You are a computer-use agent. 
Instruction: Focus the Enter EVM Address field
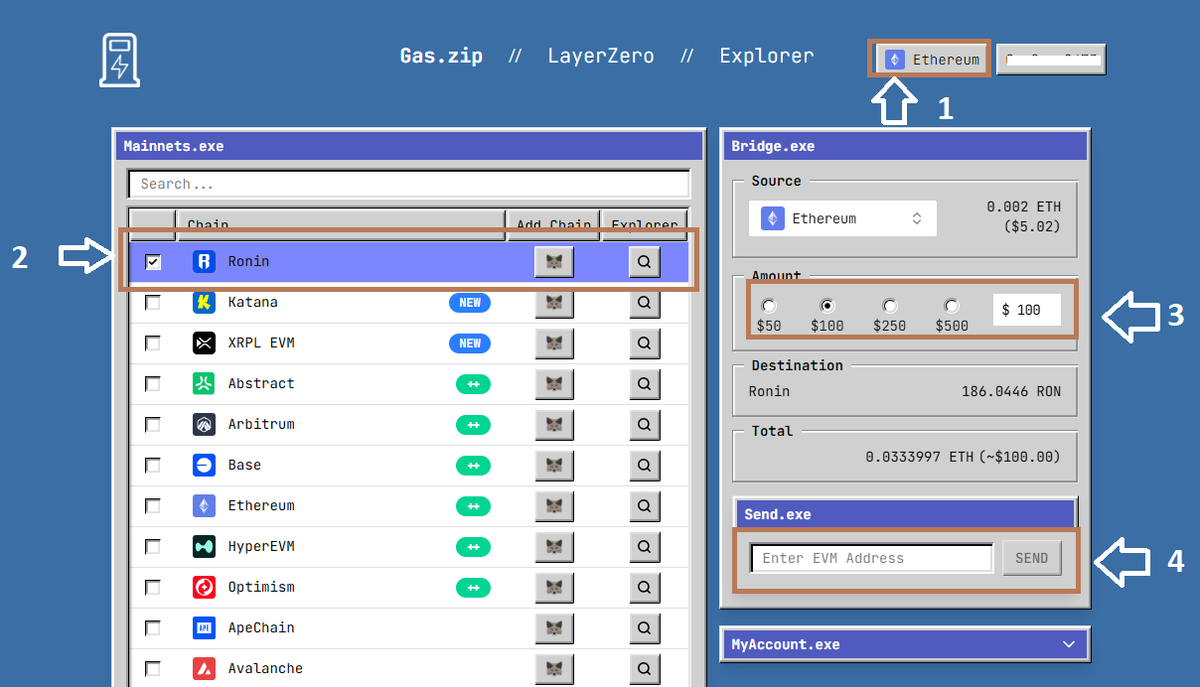872,558
